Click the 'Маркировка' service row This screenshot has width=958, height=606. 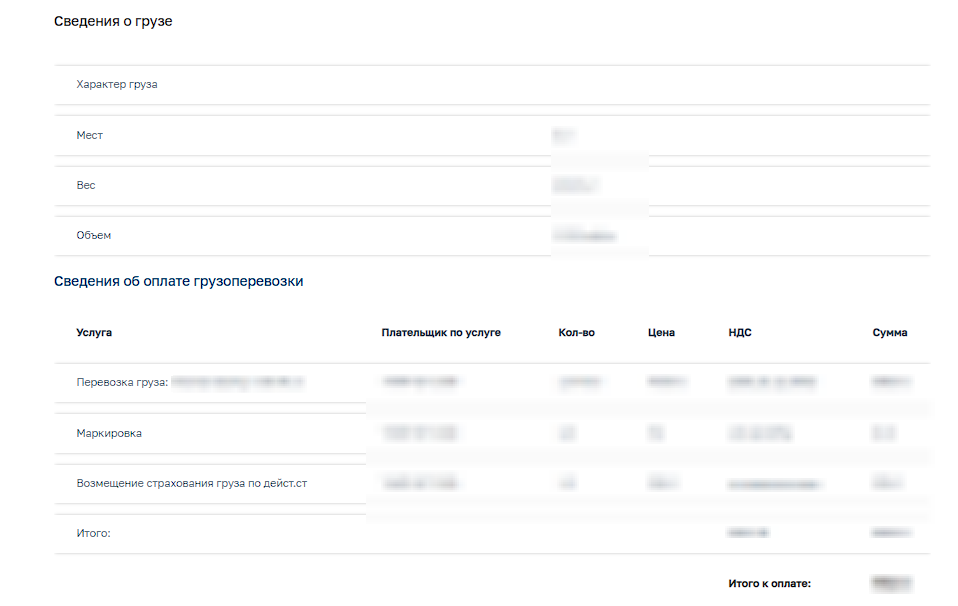click(109, 434)
